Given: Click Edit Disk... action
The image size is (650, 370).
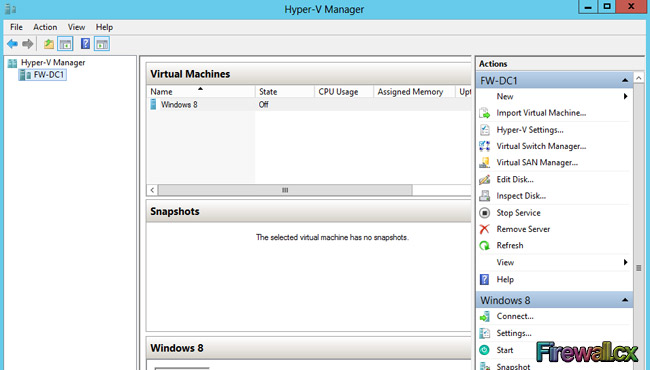Looking at the screenshot, I should [515, 179].
